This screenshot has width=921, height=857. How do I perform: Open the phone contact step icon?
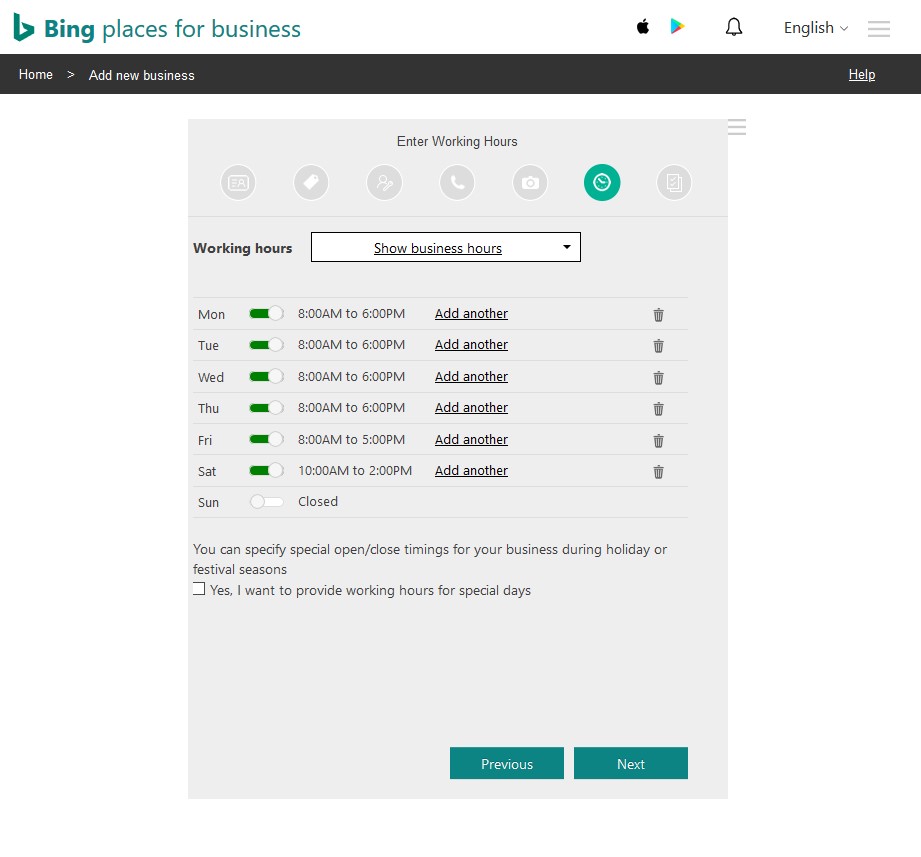coord(457,182)
